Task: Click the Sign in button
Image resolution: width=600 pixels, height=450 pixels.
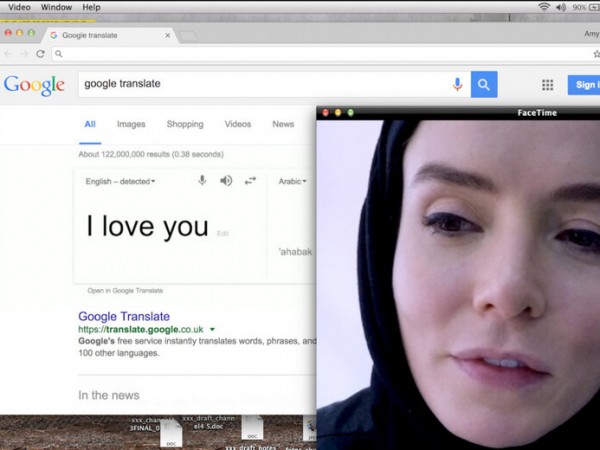Action: tap(584, 85)
